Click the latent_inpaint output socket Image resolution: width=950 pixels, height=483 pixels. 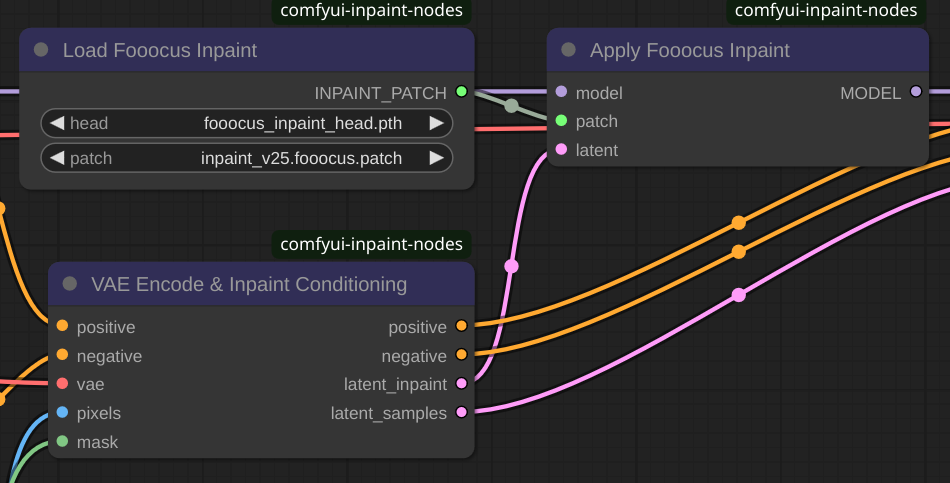point(462,383)
